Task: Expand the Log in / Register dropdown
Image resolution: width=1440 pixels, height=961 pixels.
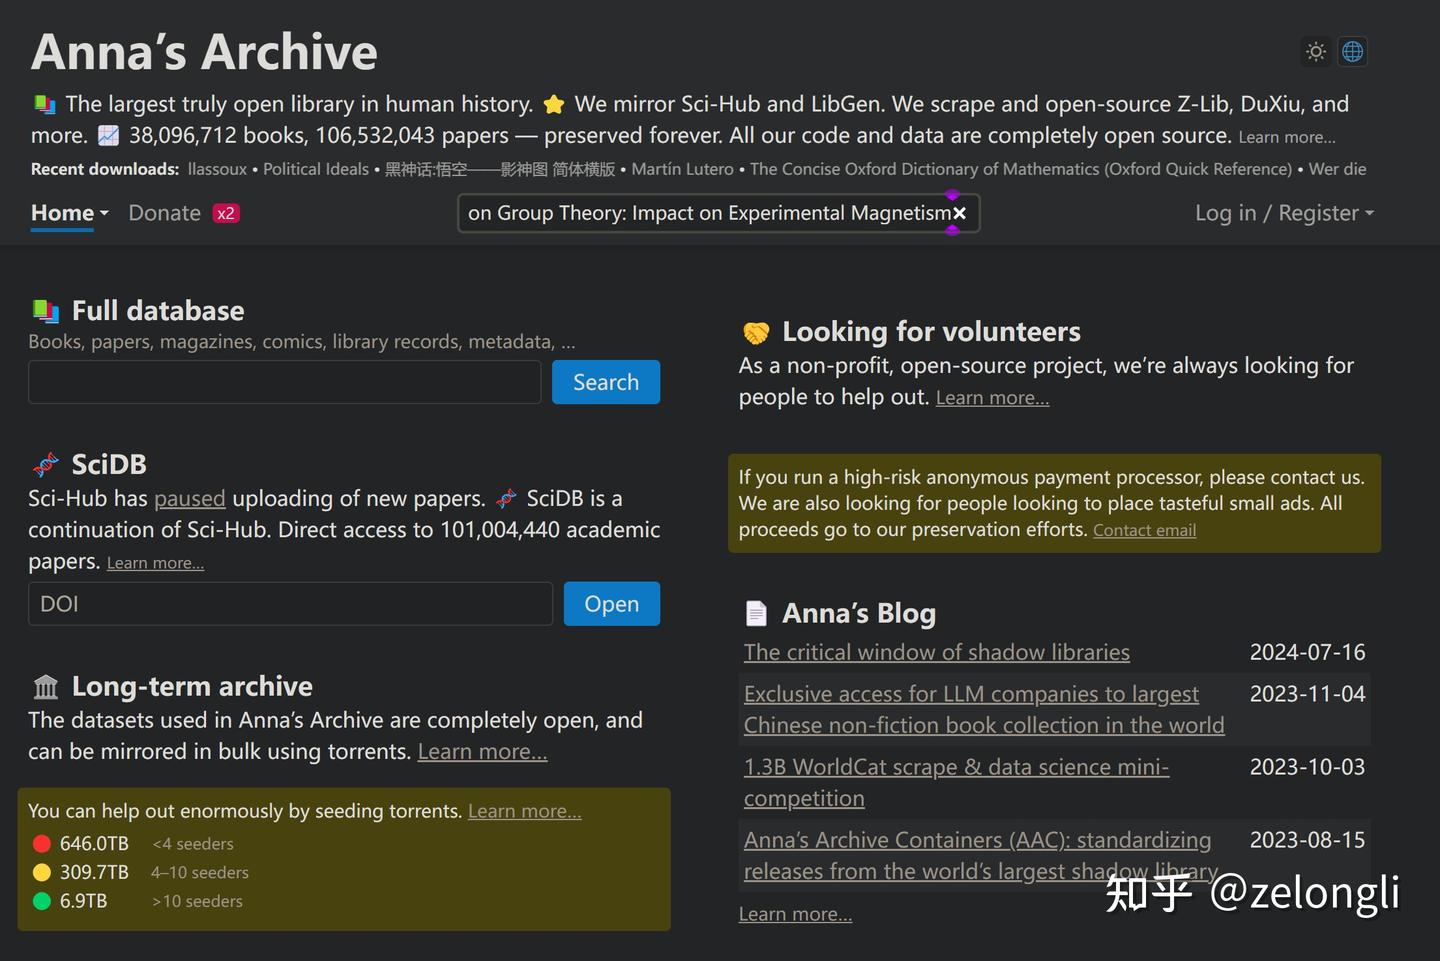Action: pos(1284,213)
